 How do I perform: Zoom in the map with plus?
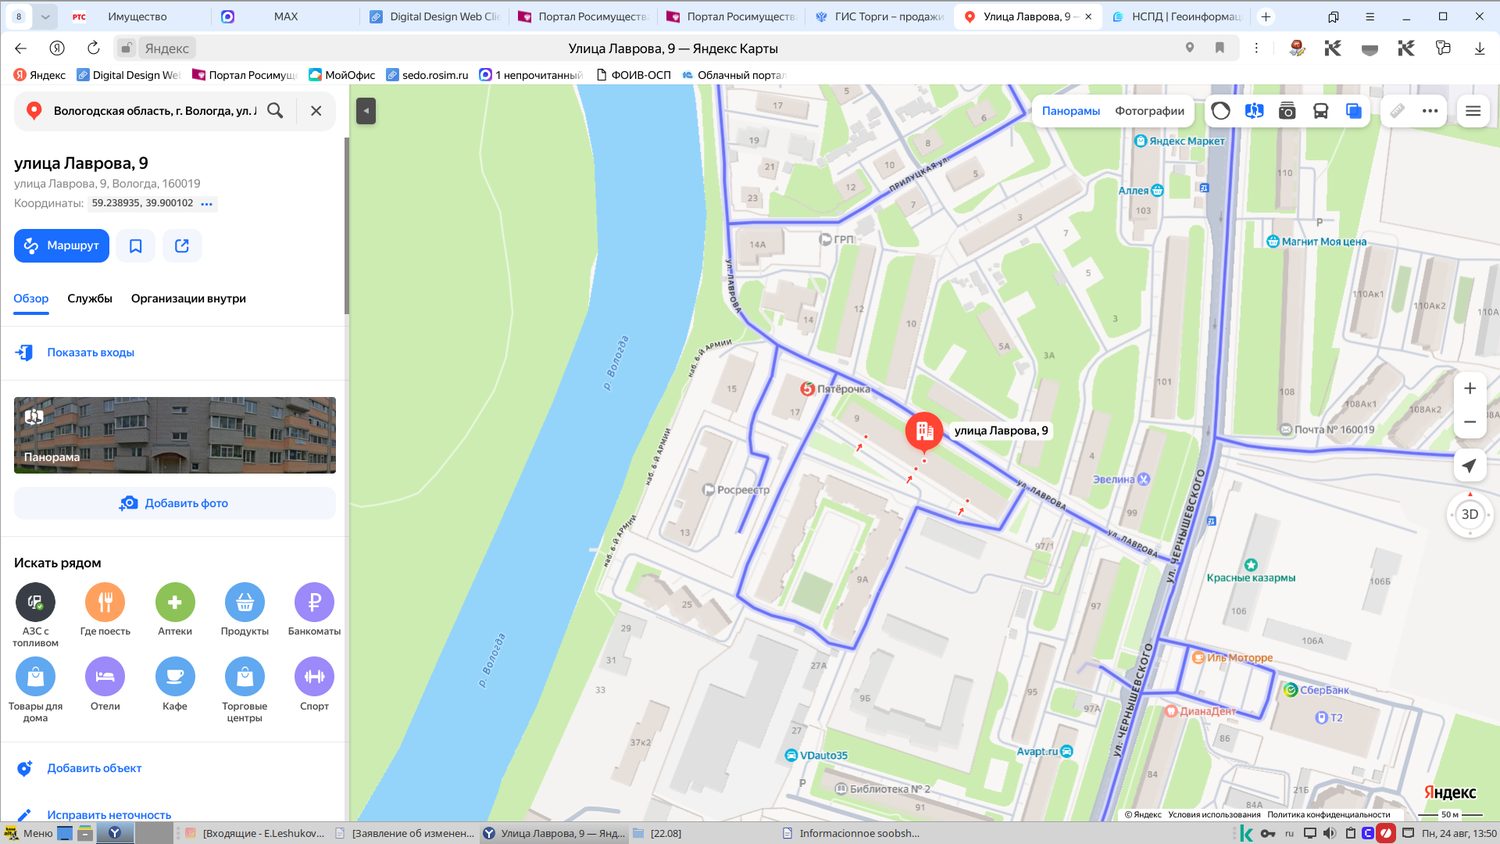click(x=1470, y=388)
